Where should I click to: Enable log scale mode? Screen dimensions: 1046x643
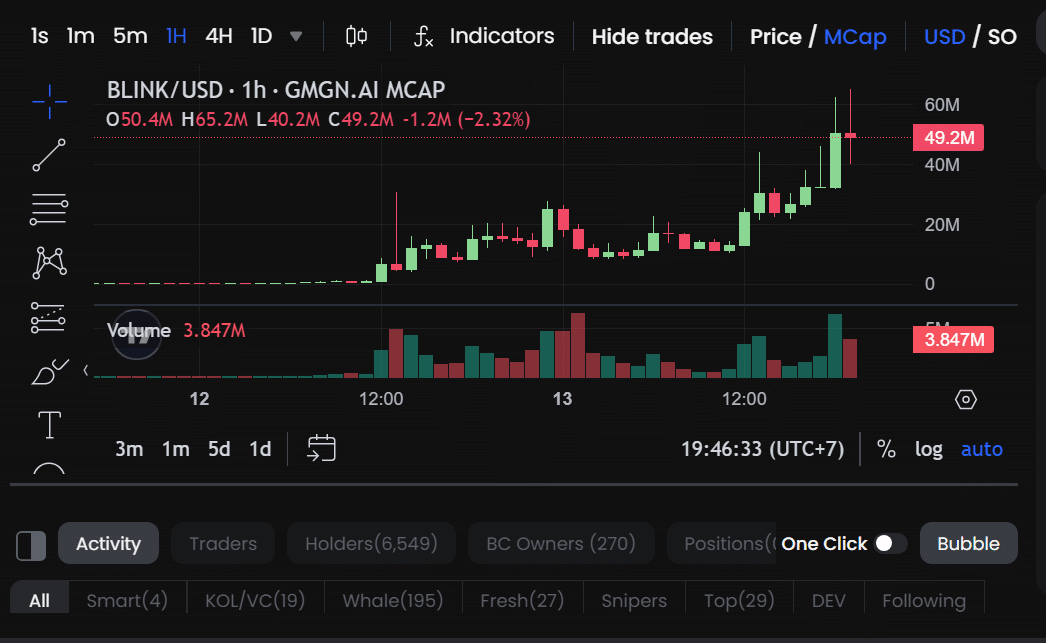pyautogui.click(x=928, y=449)
